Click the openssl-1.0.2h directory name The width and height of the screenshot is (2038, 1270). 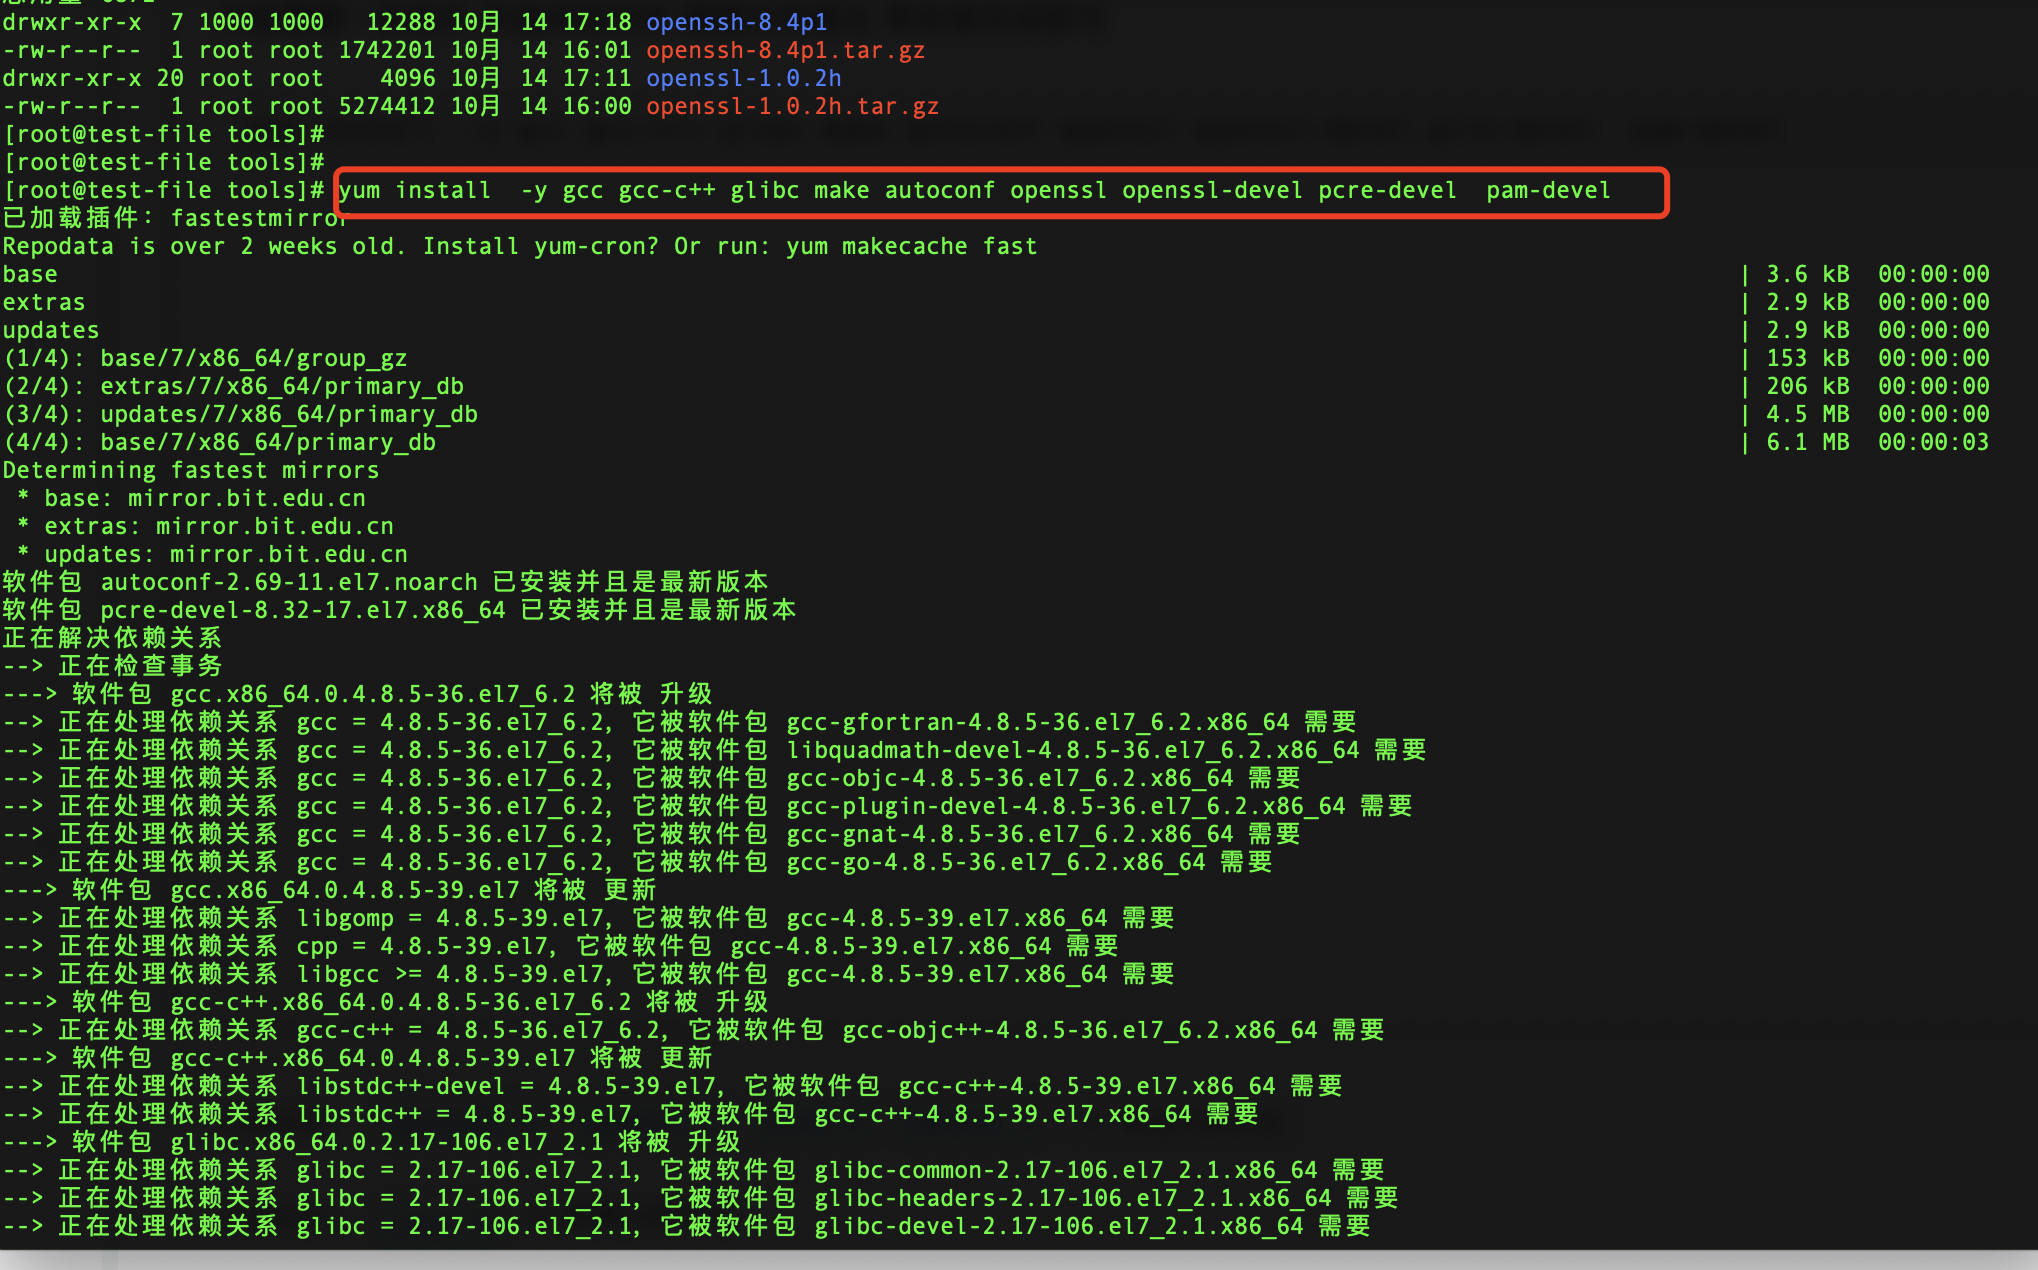pos(743,78)
